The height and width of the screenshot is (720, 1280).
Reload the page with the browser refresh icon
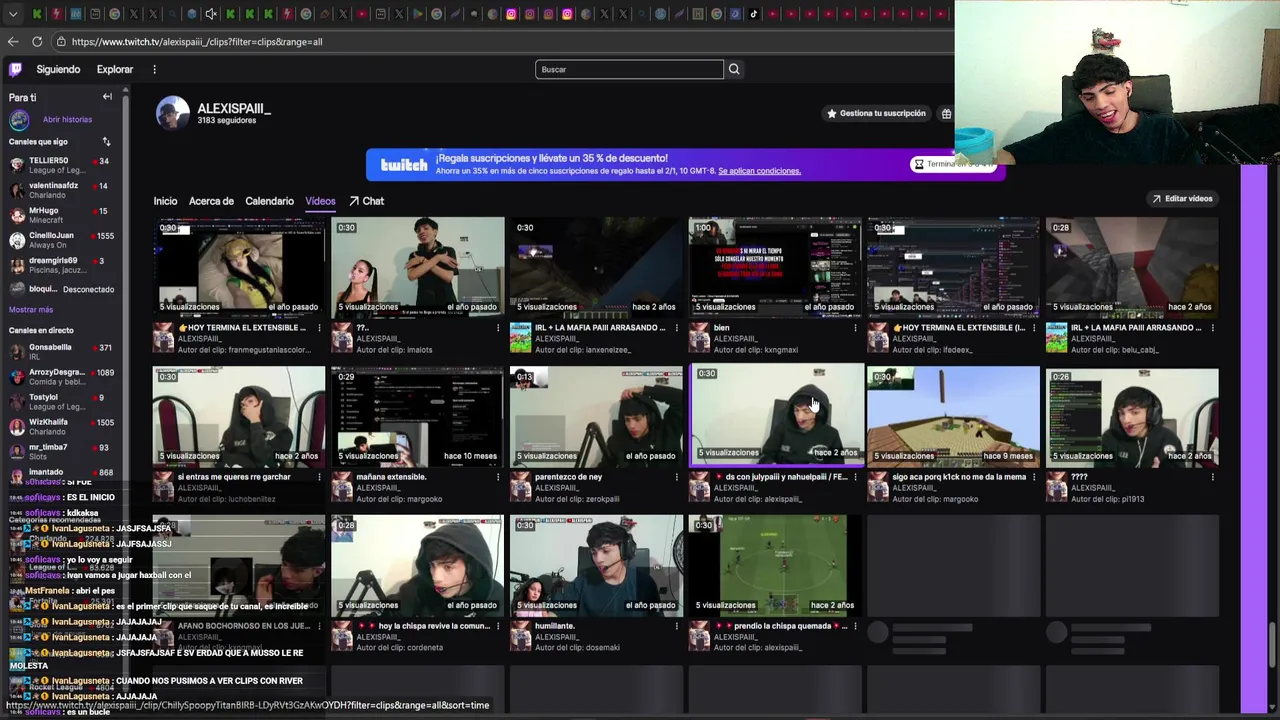click(37, 42)
